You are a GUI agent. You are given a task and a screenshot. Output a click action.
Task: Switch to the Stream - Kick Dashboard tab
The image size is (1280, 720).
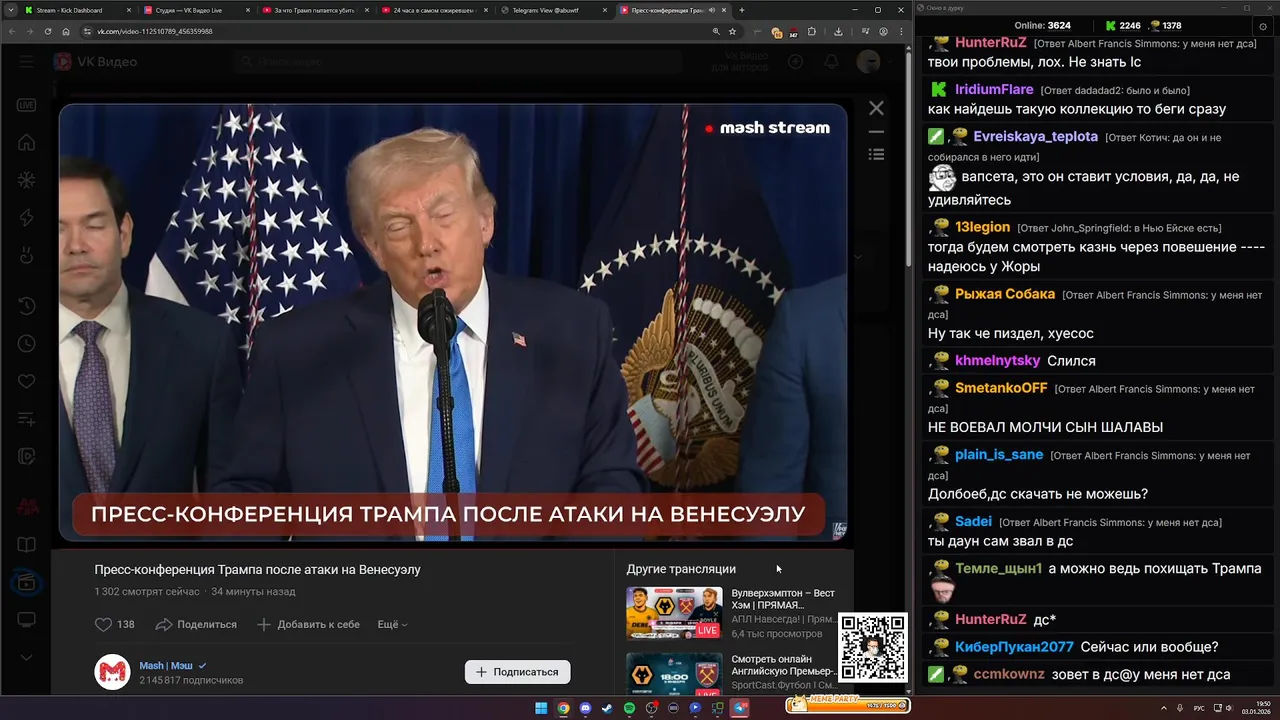(x=77, y=10)
